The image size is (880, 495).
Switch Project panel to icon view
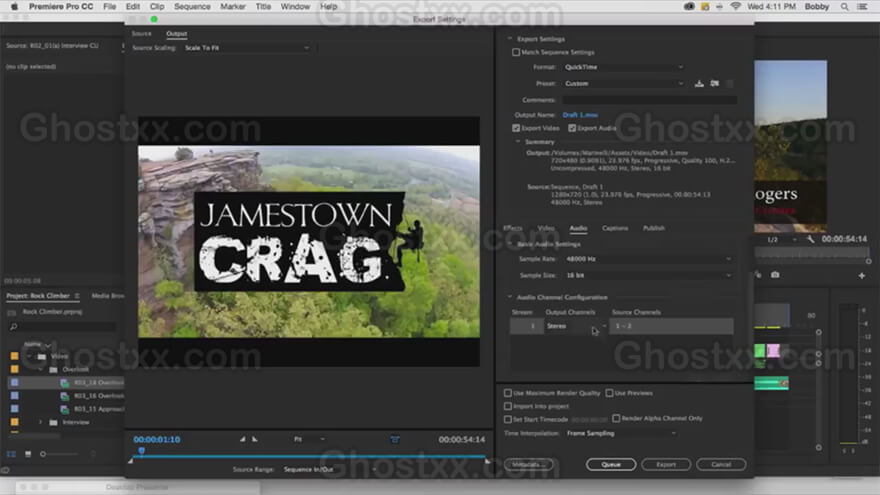(28, 454)
